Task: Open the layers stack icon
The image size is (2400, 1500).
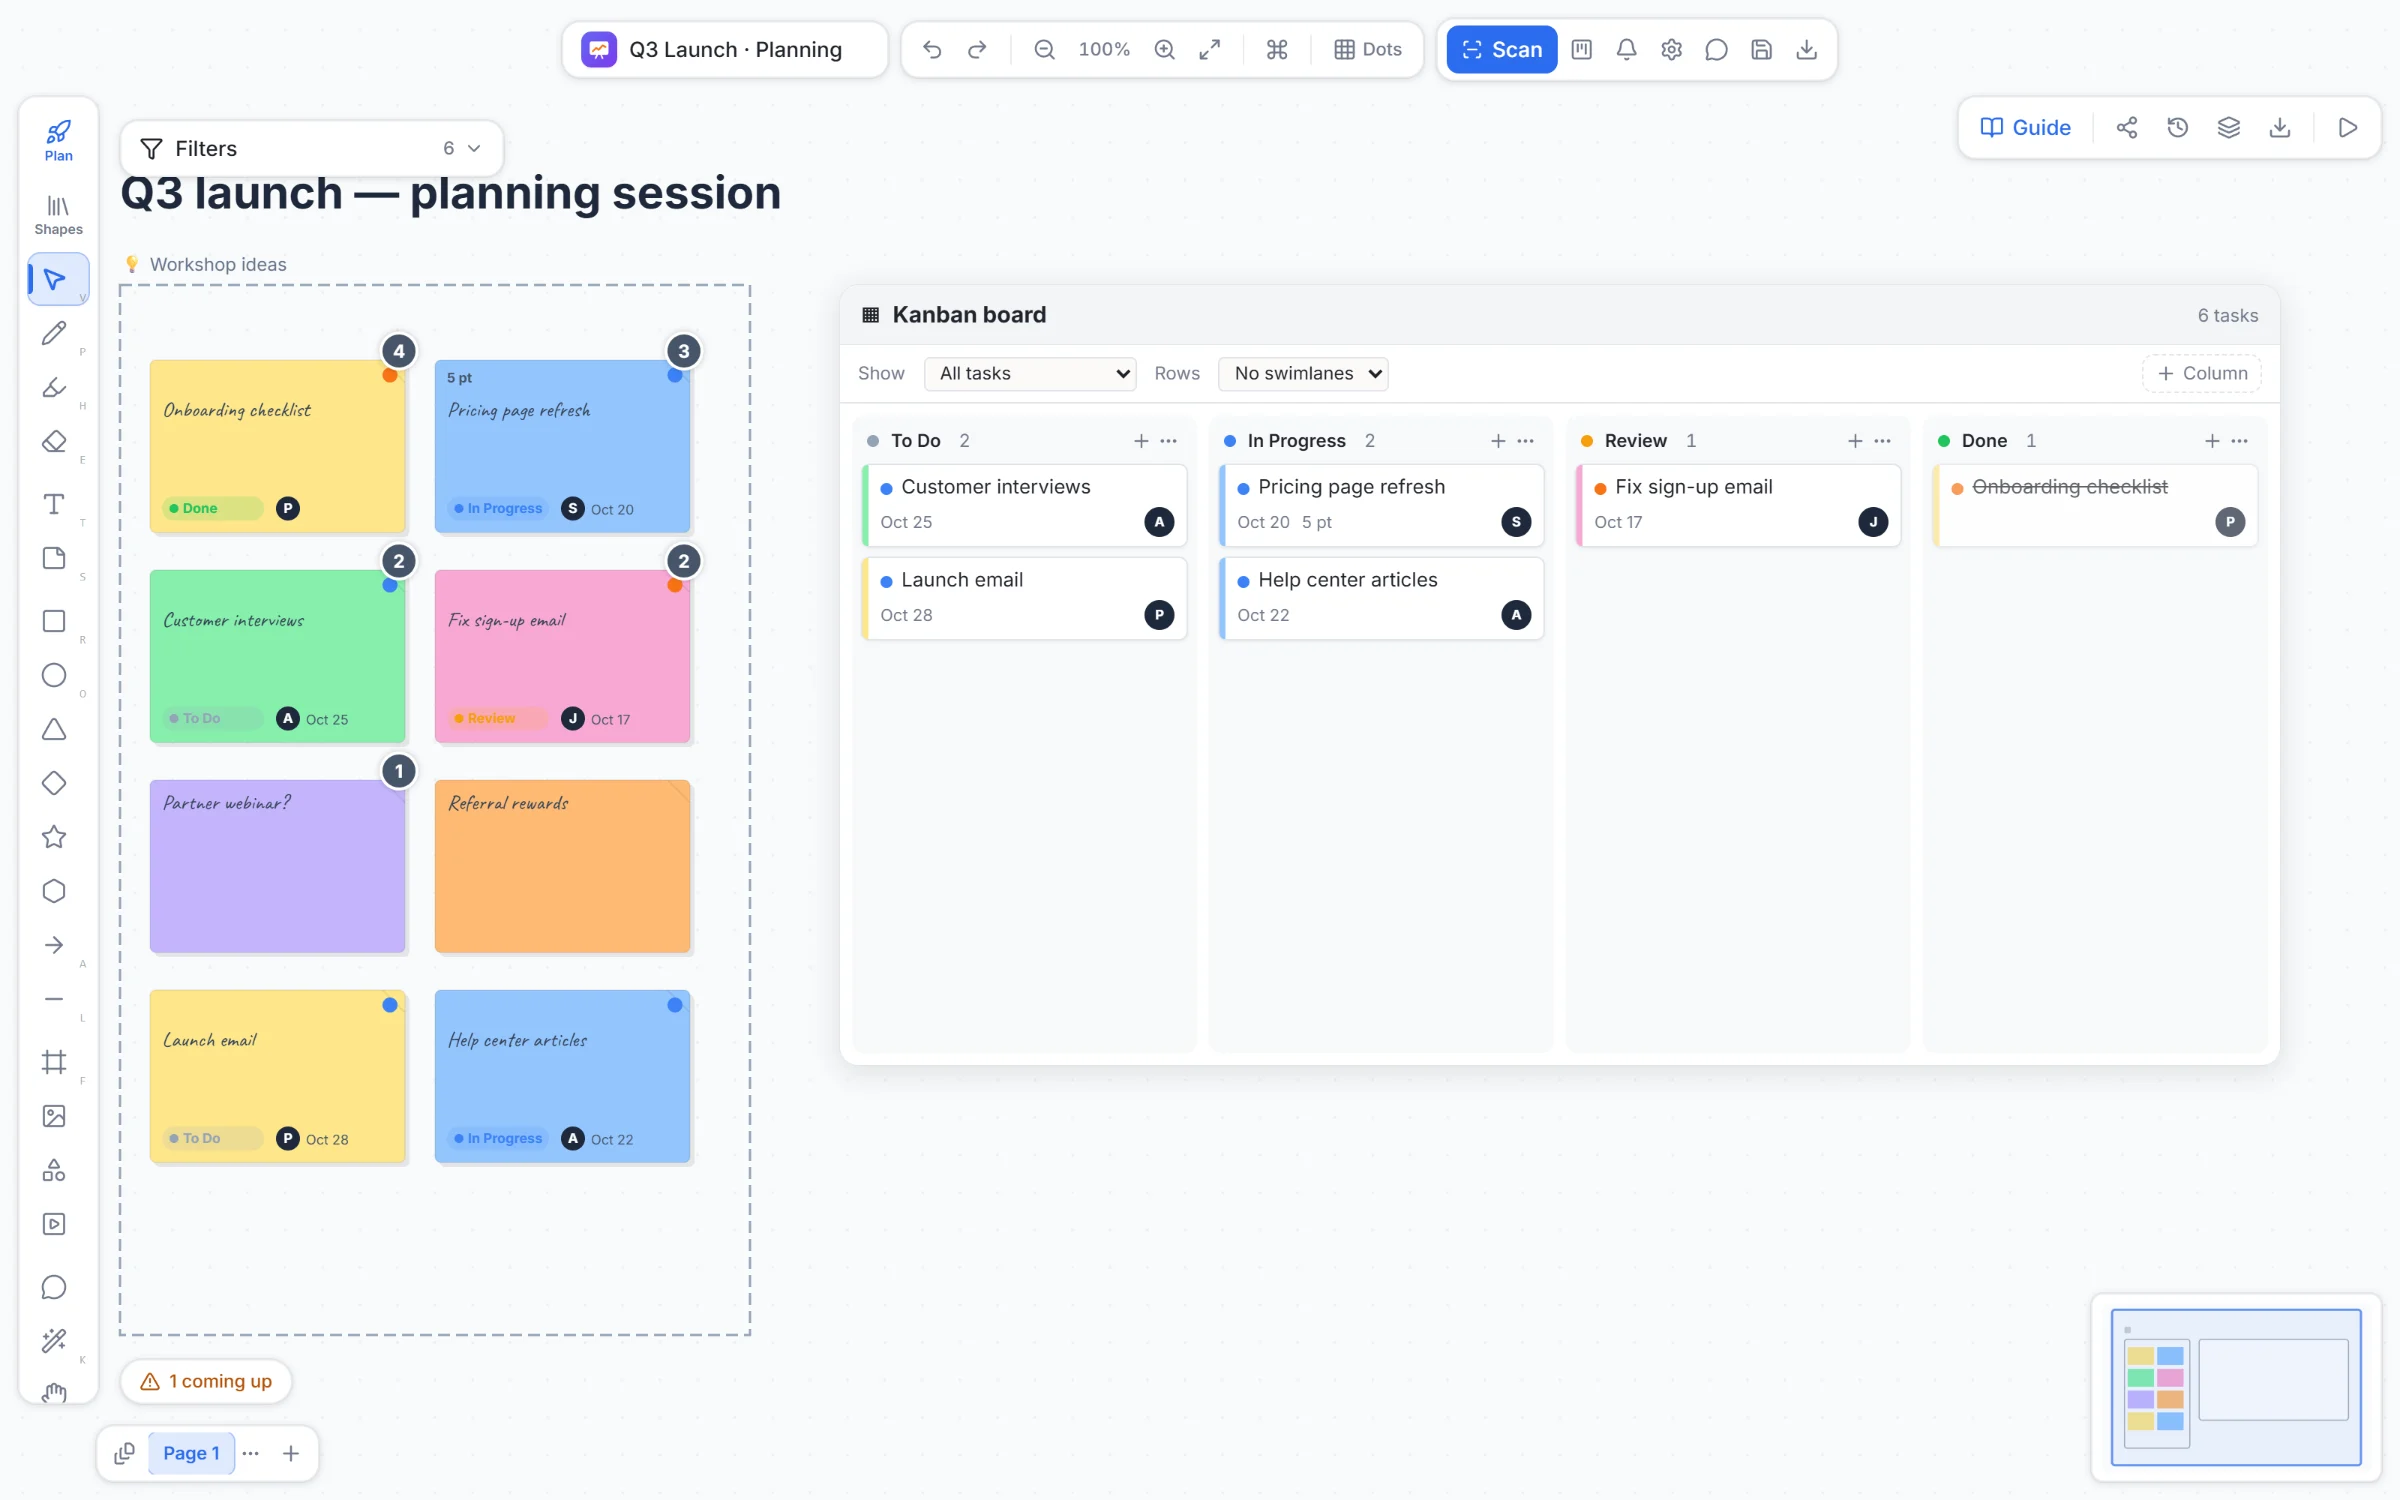Action: pyautogui.click(x=2229, y=127)
